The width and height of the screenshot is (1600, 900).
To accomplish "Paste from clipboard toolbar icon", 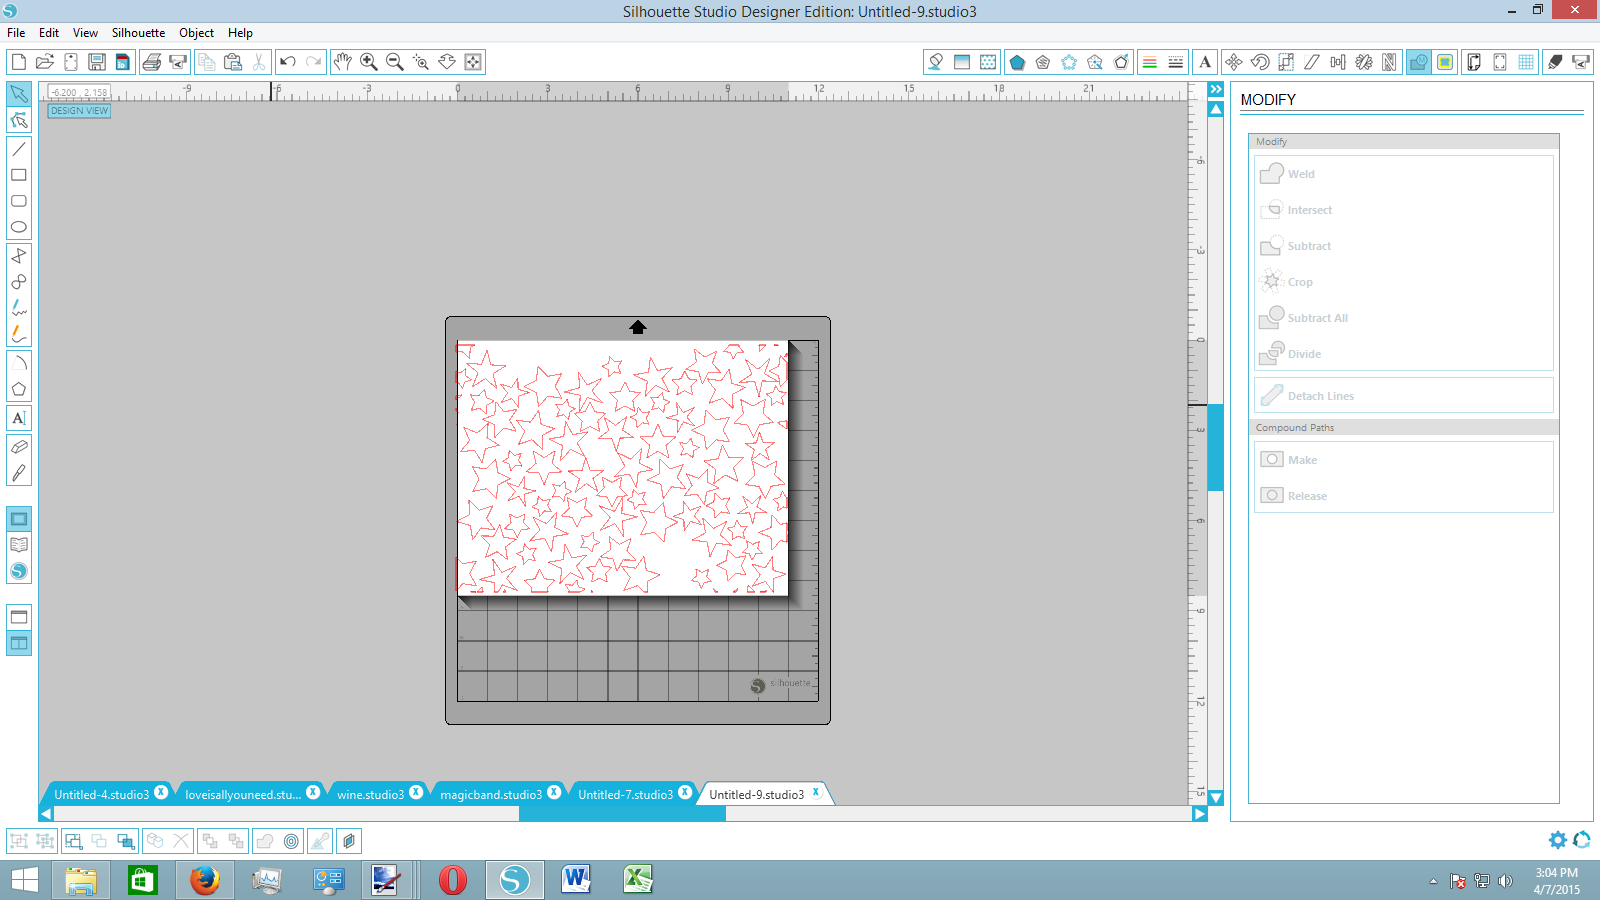I will [x=233, y=62].
